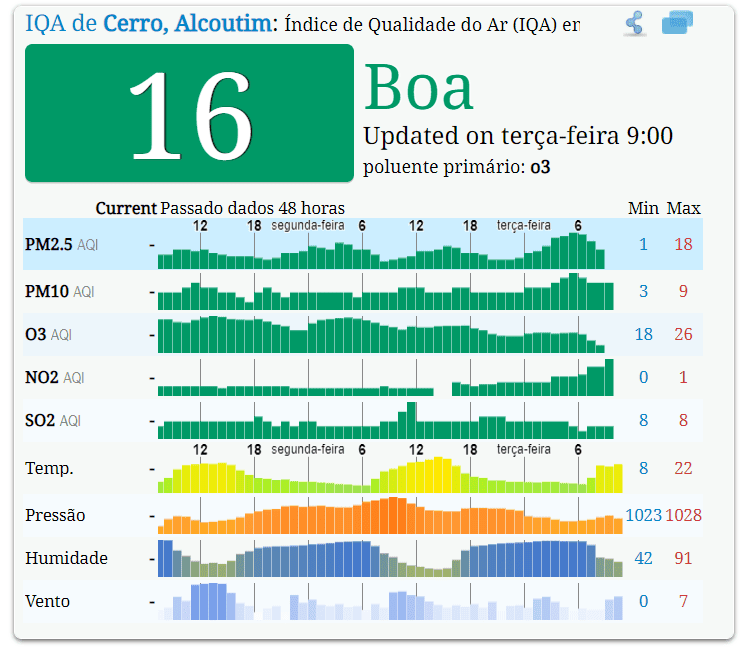746x652 pixels.
Task: Click the Pressão row label
Action: point(55,515)
